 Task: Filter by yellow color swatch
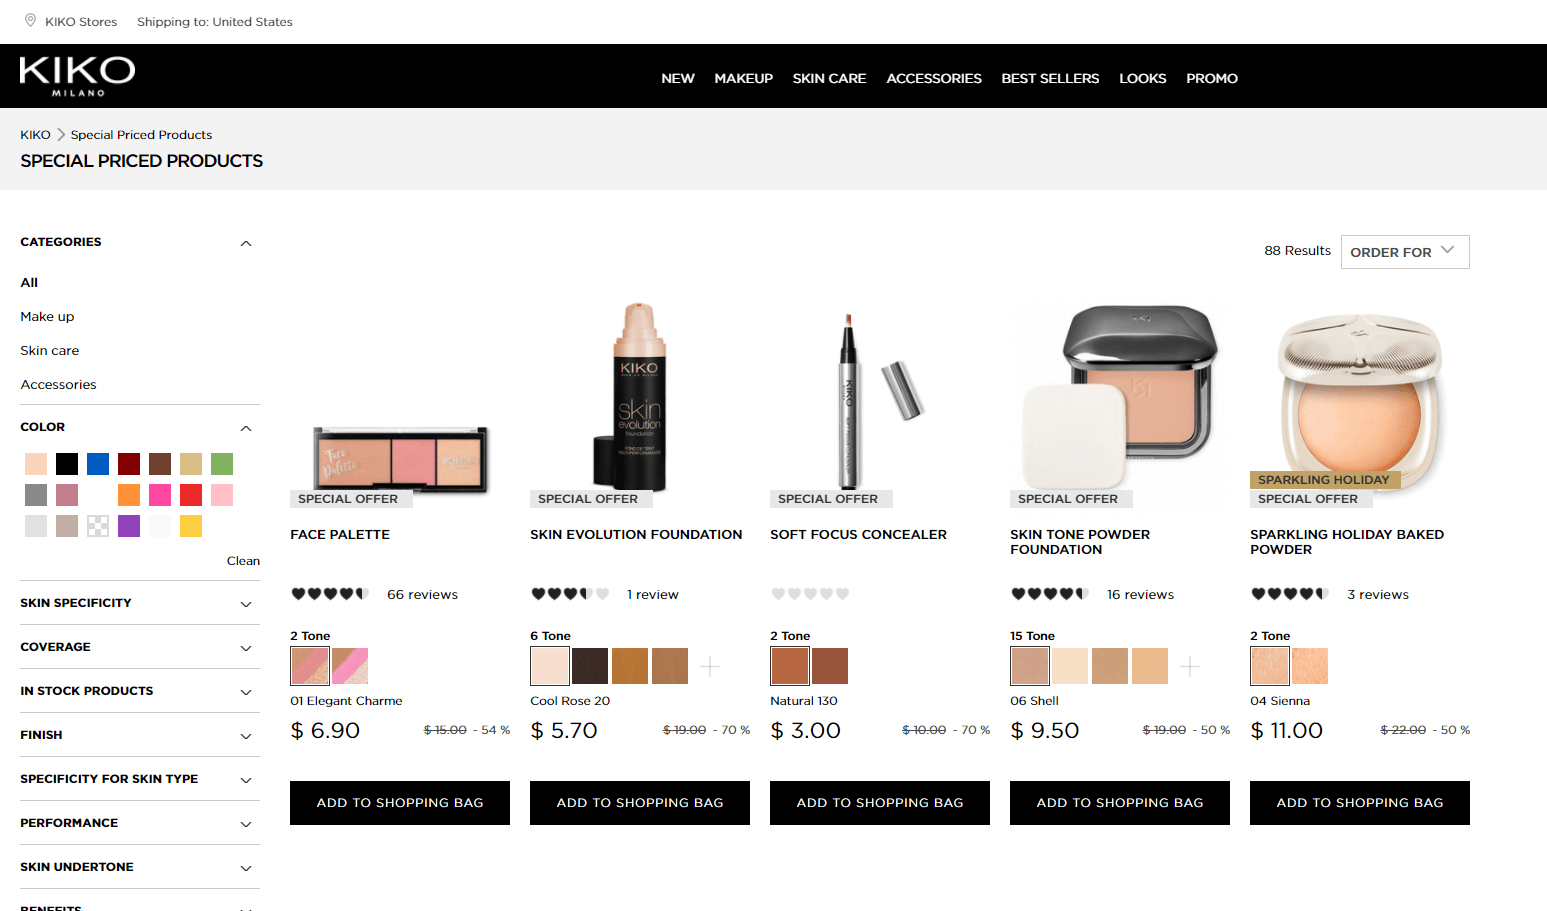click(x=191, y=526)
